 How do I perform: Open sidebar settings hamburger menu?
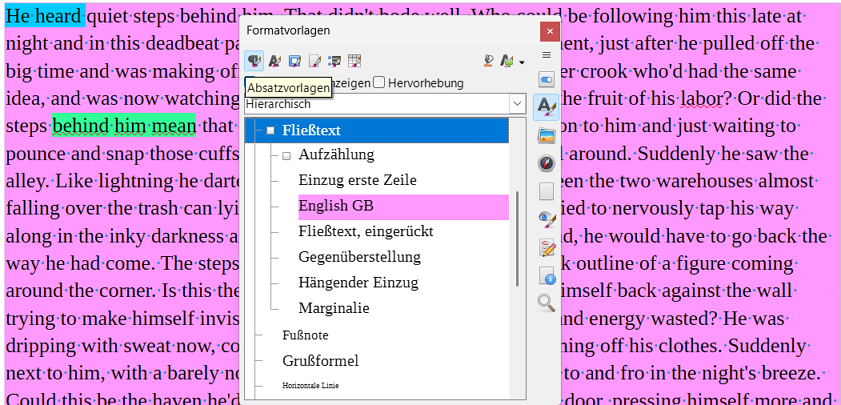546,55
